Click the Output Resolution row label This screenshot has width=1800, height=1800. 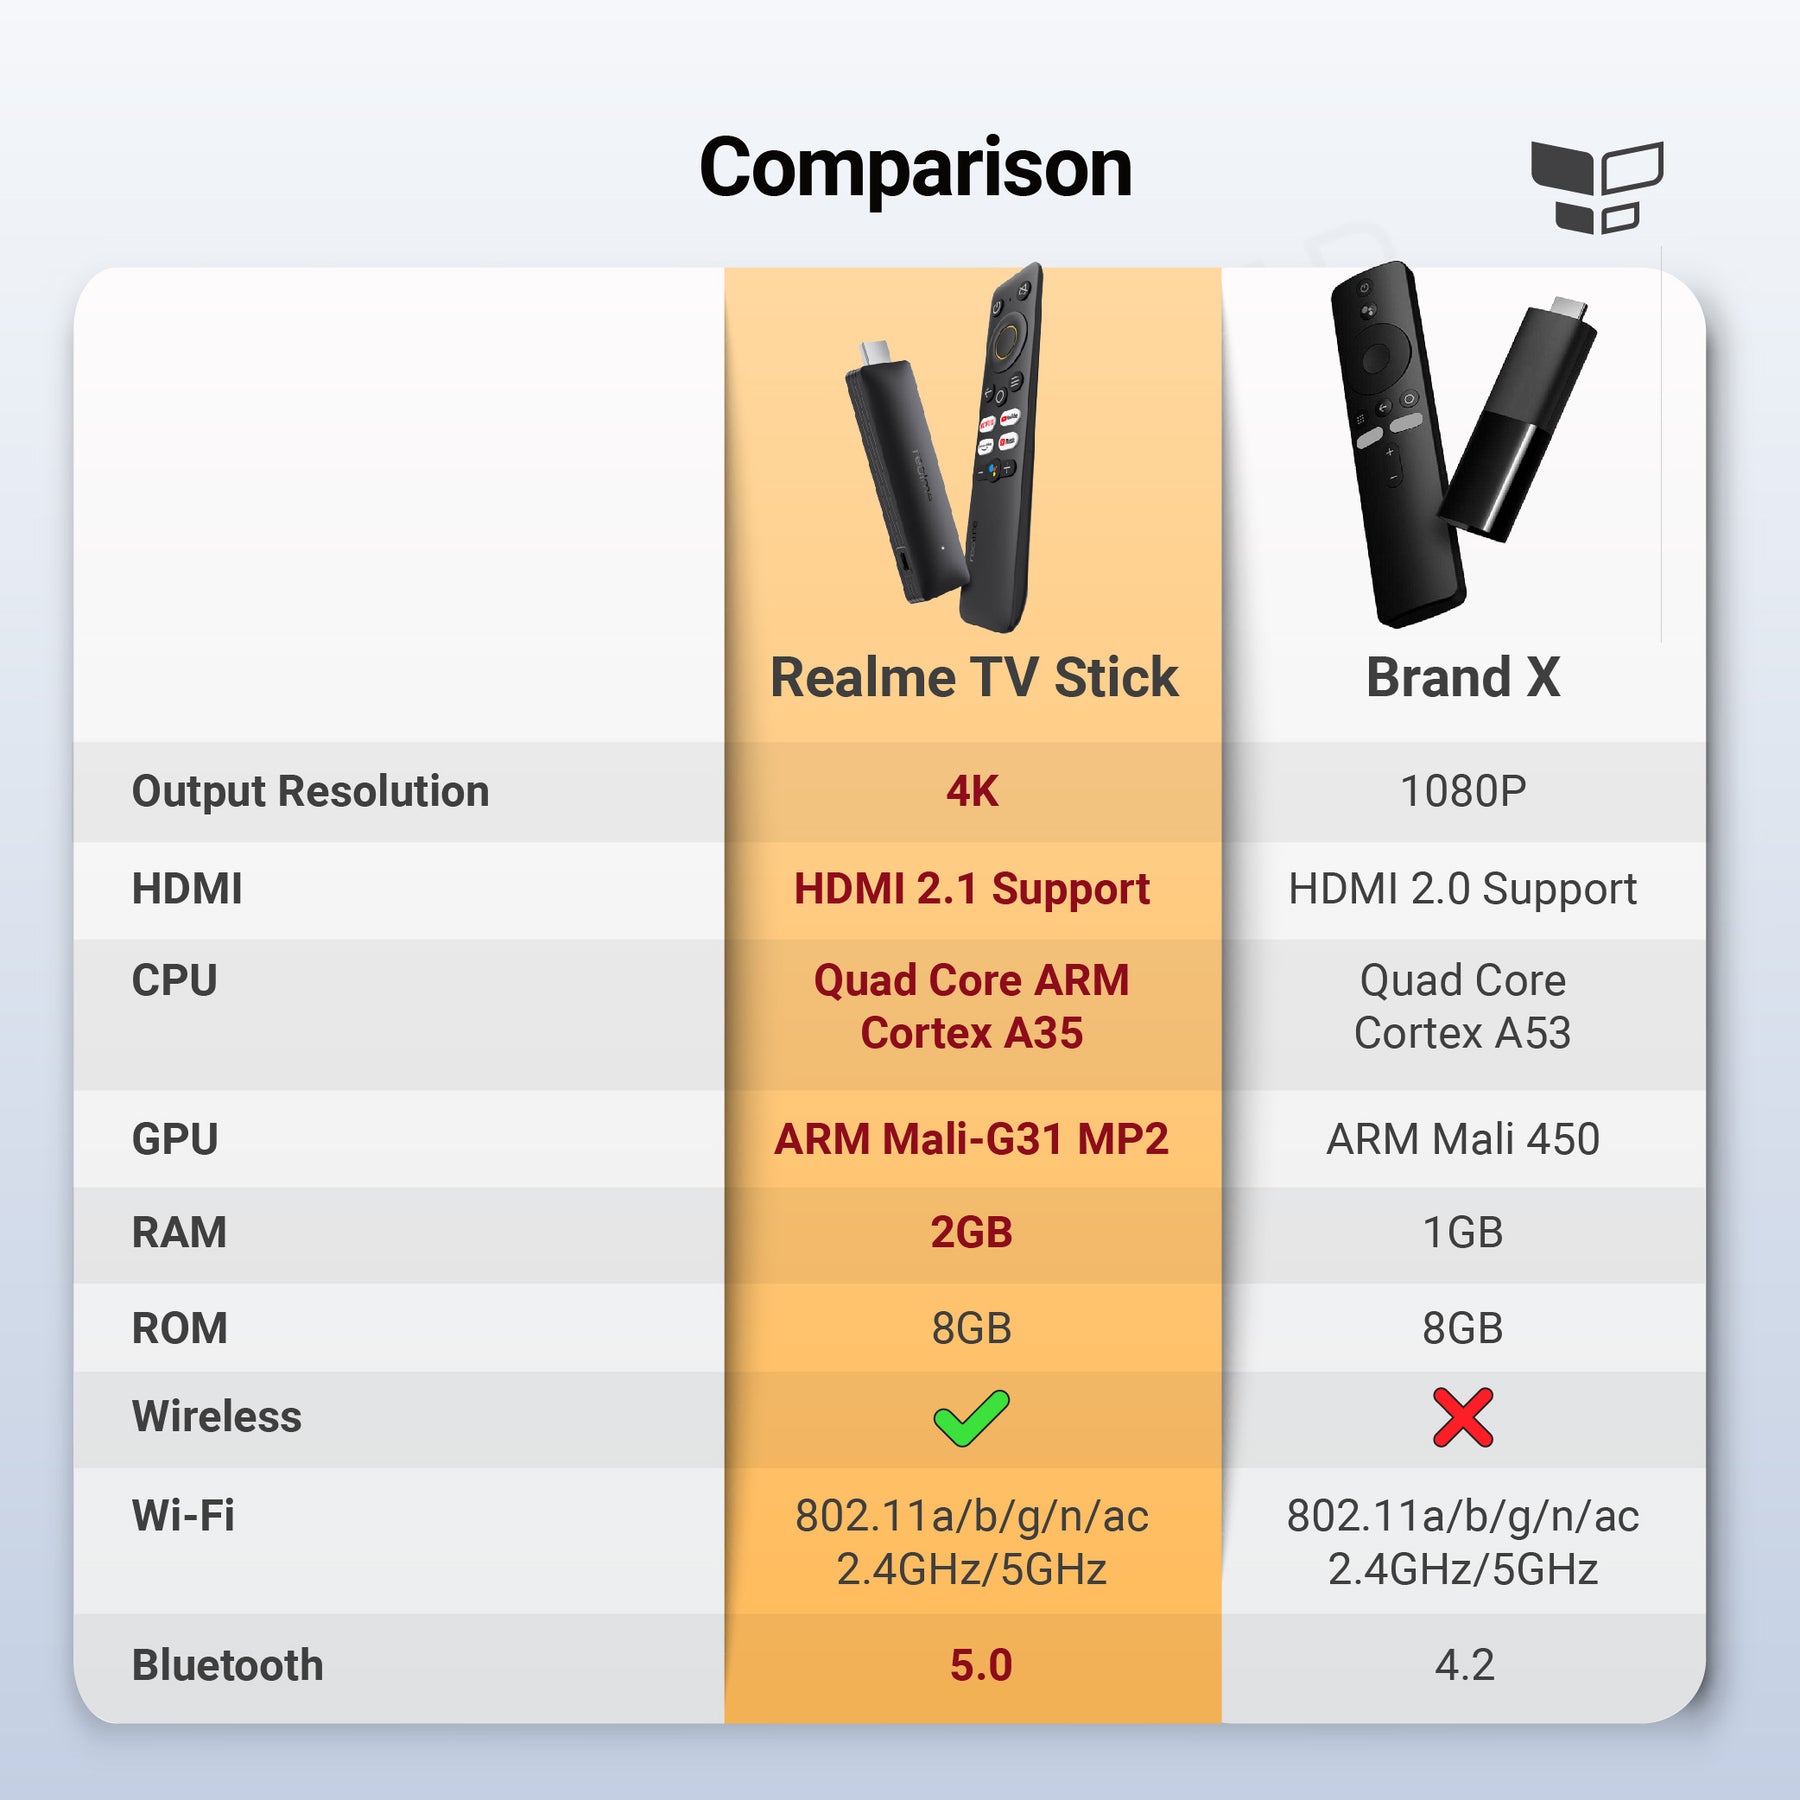pos(310,791)
